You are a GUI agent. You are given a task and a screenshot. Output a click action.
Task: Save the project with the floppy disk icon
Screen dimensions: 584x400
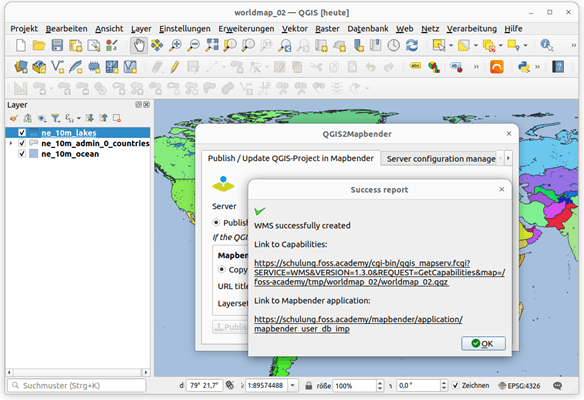(57, 45)
